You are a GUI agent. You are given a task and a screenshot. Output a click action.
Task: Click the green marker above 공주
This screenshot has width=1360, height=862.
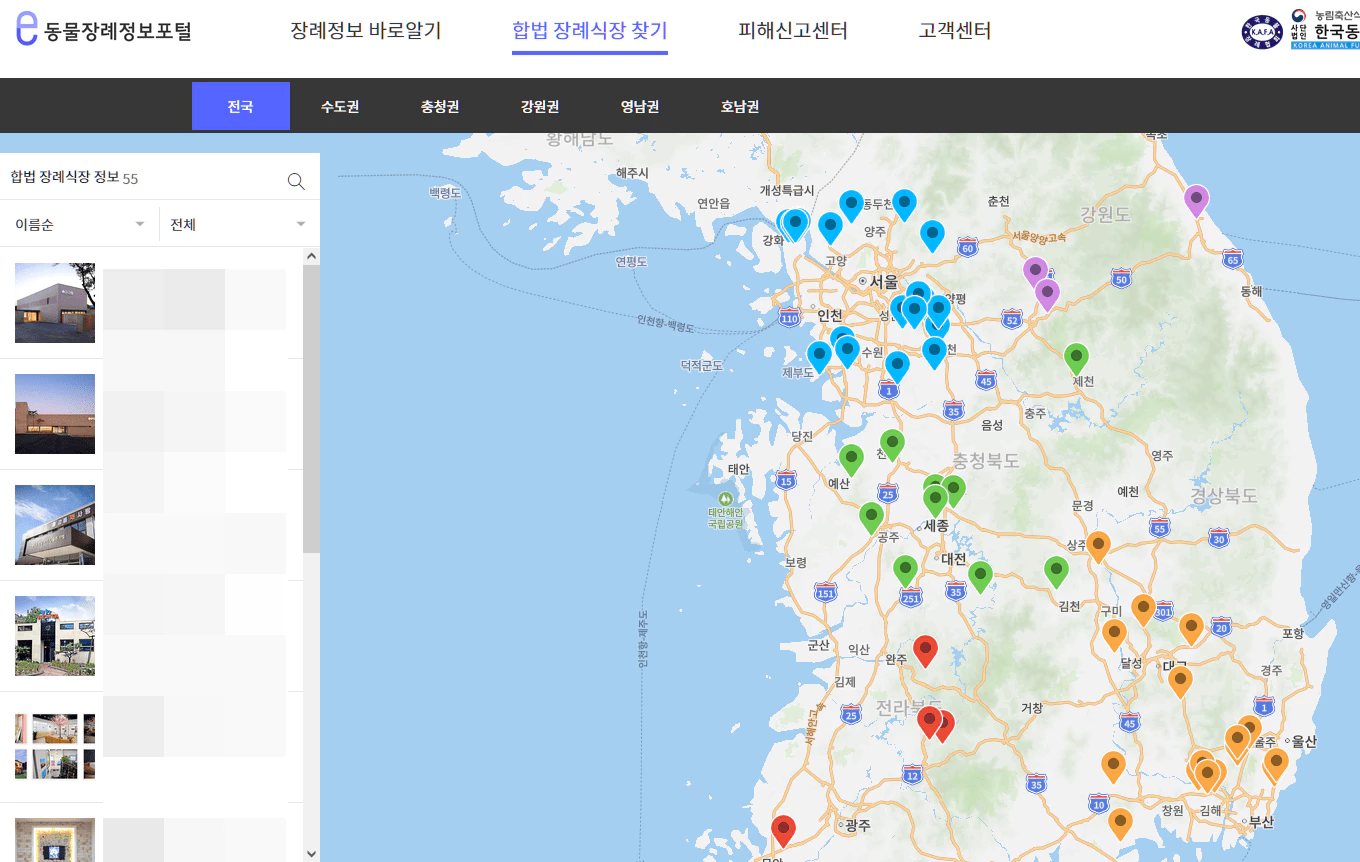pos(872,518)
